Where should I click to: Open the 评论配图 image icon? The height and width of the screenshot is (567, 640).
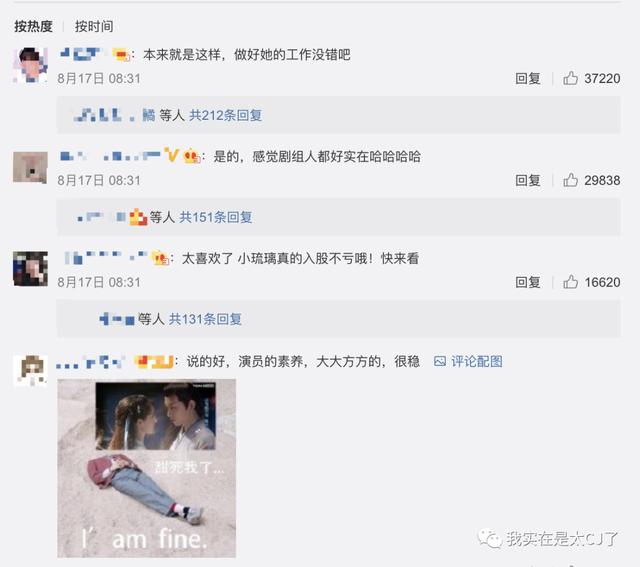pos(440,361)
